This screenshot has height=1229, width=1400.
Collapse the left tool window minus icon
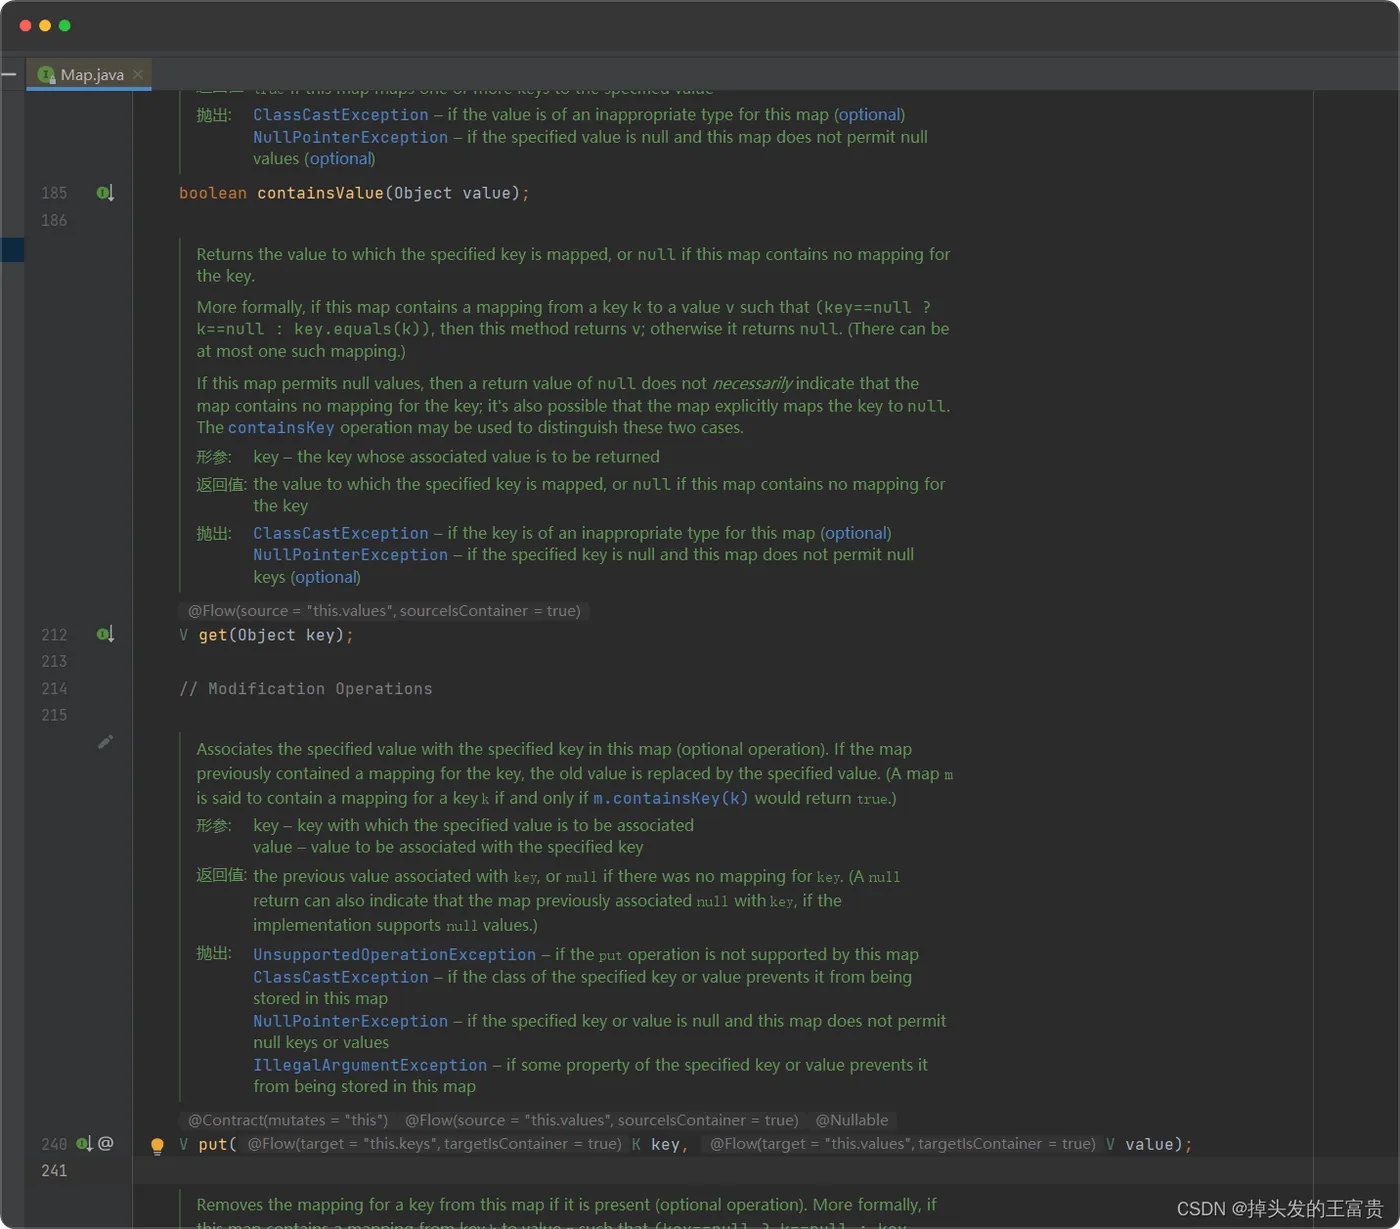click(x=9, y=74)
